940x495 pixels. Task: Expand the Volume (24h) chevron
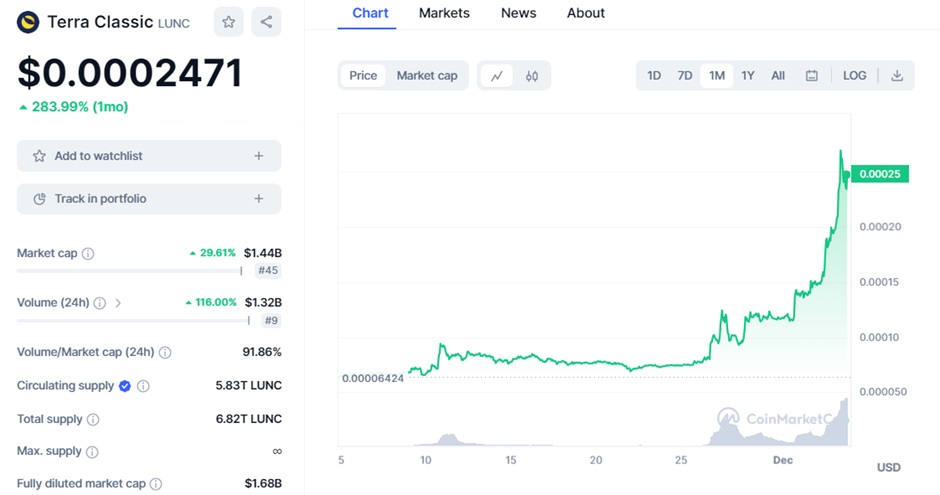click(118, 303)
